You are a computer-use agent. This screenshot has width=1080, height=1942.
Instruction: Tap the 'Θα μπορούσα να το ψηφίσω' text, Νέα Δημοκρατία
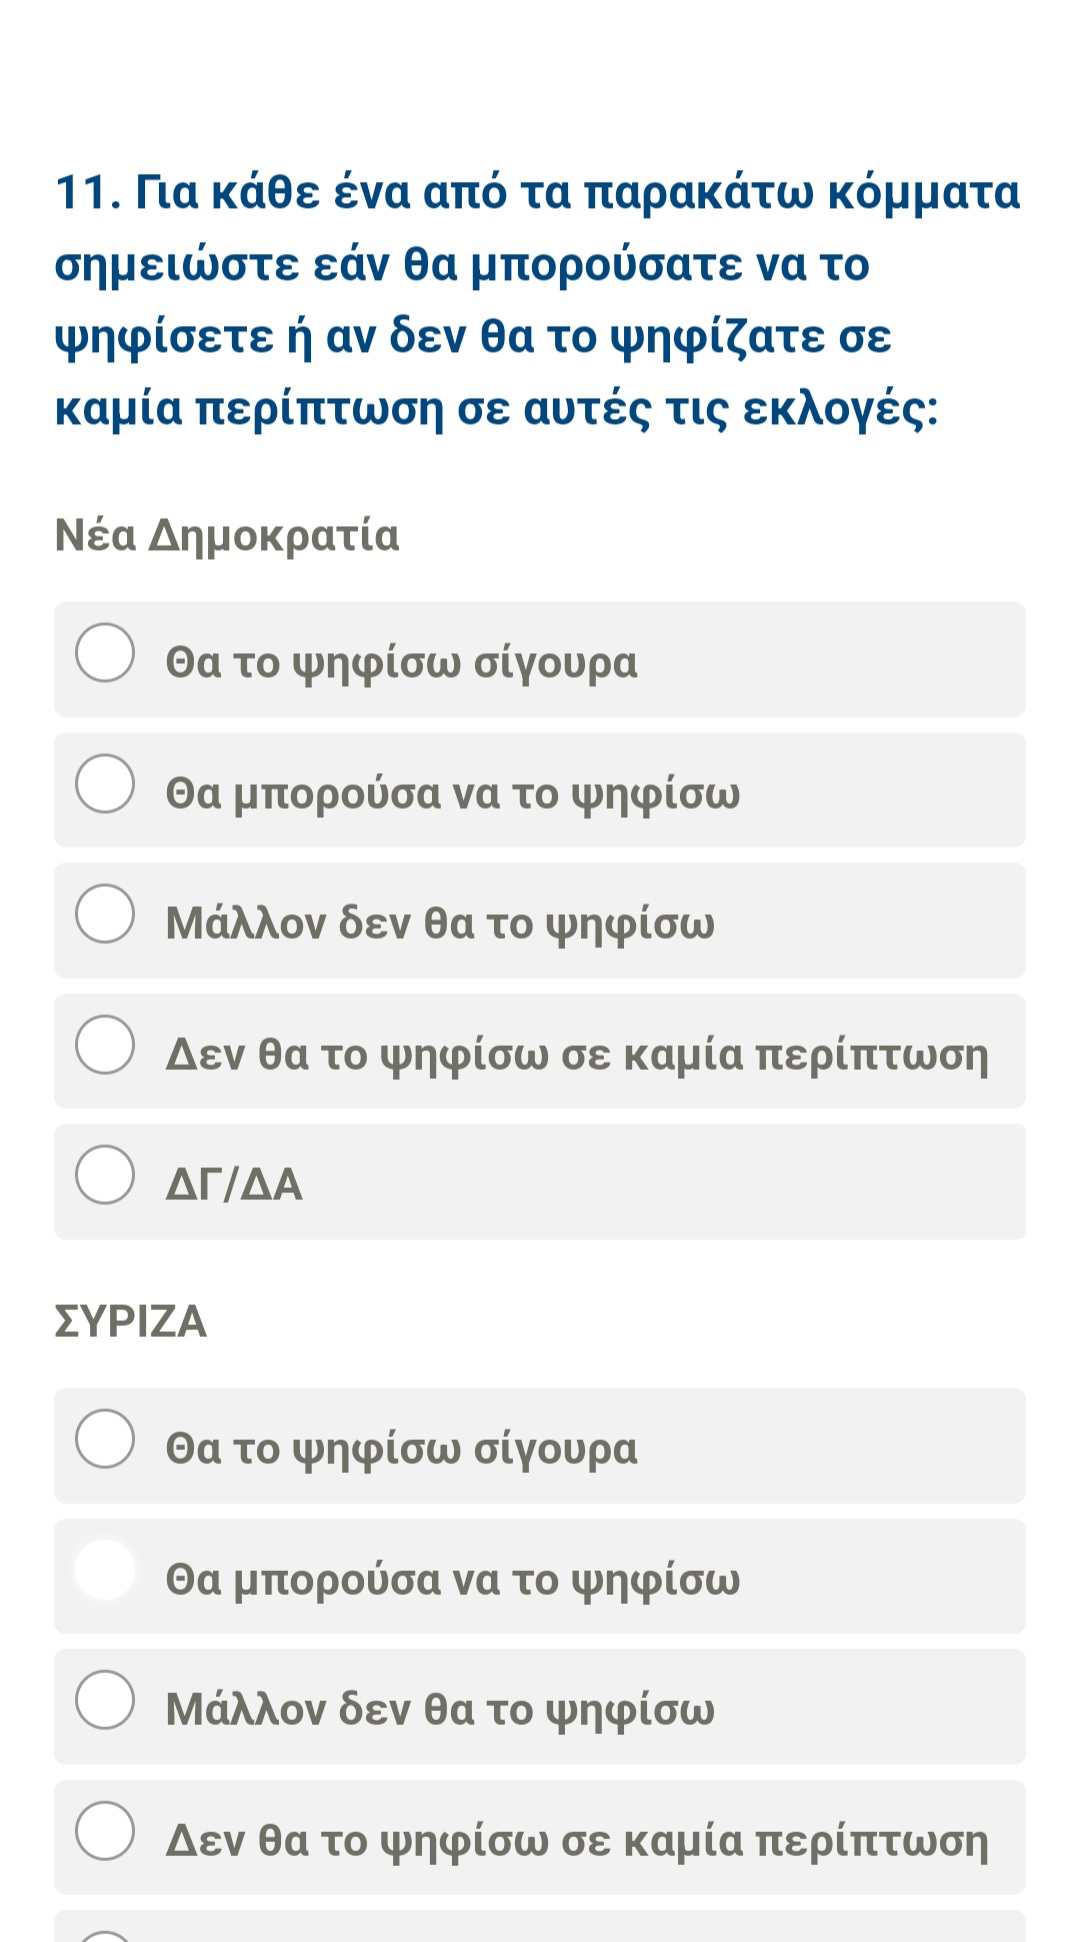(453, 793)
